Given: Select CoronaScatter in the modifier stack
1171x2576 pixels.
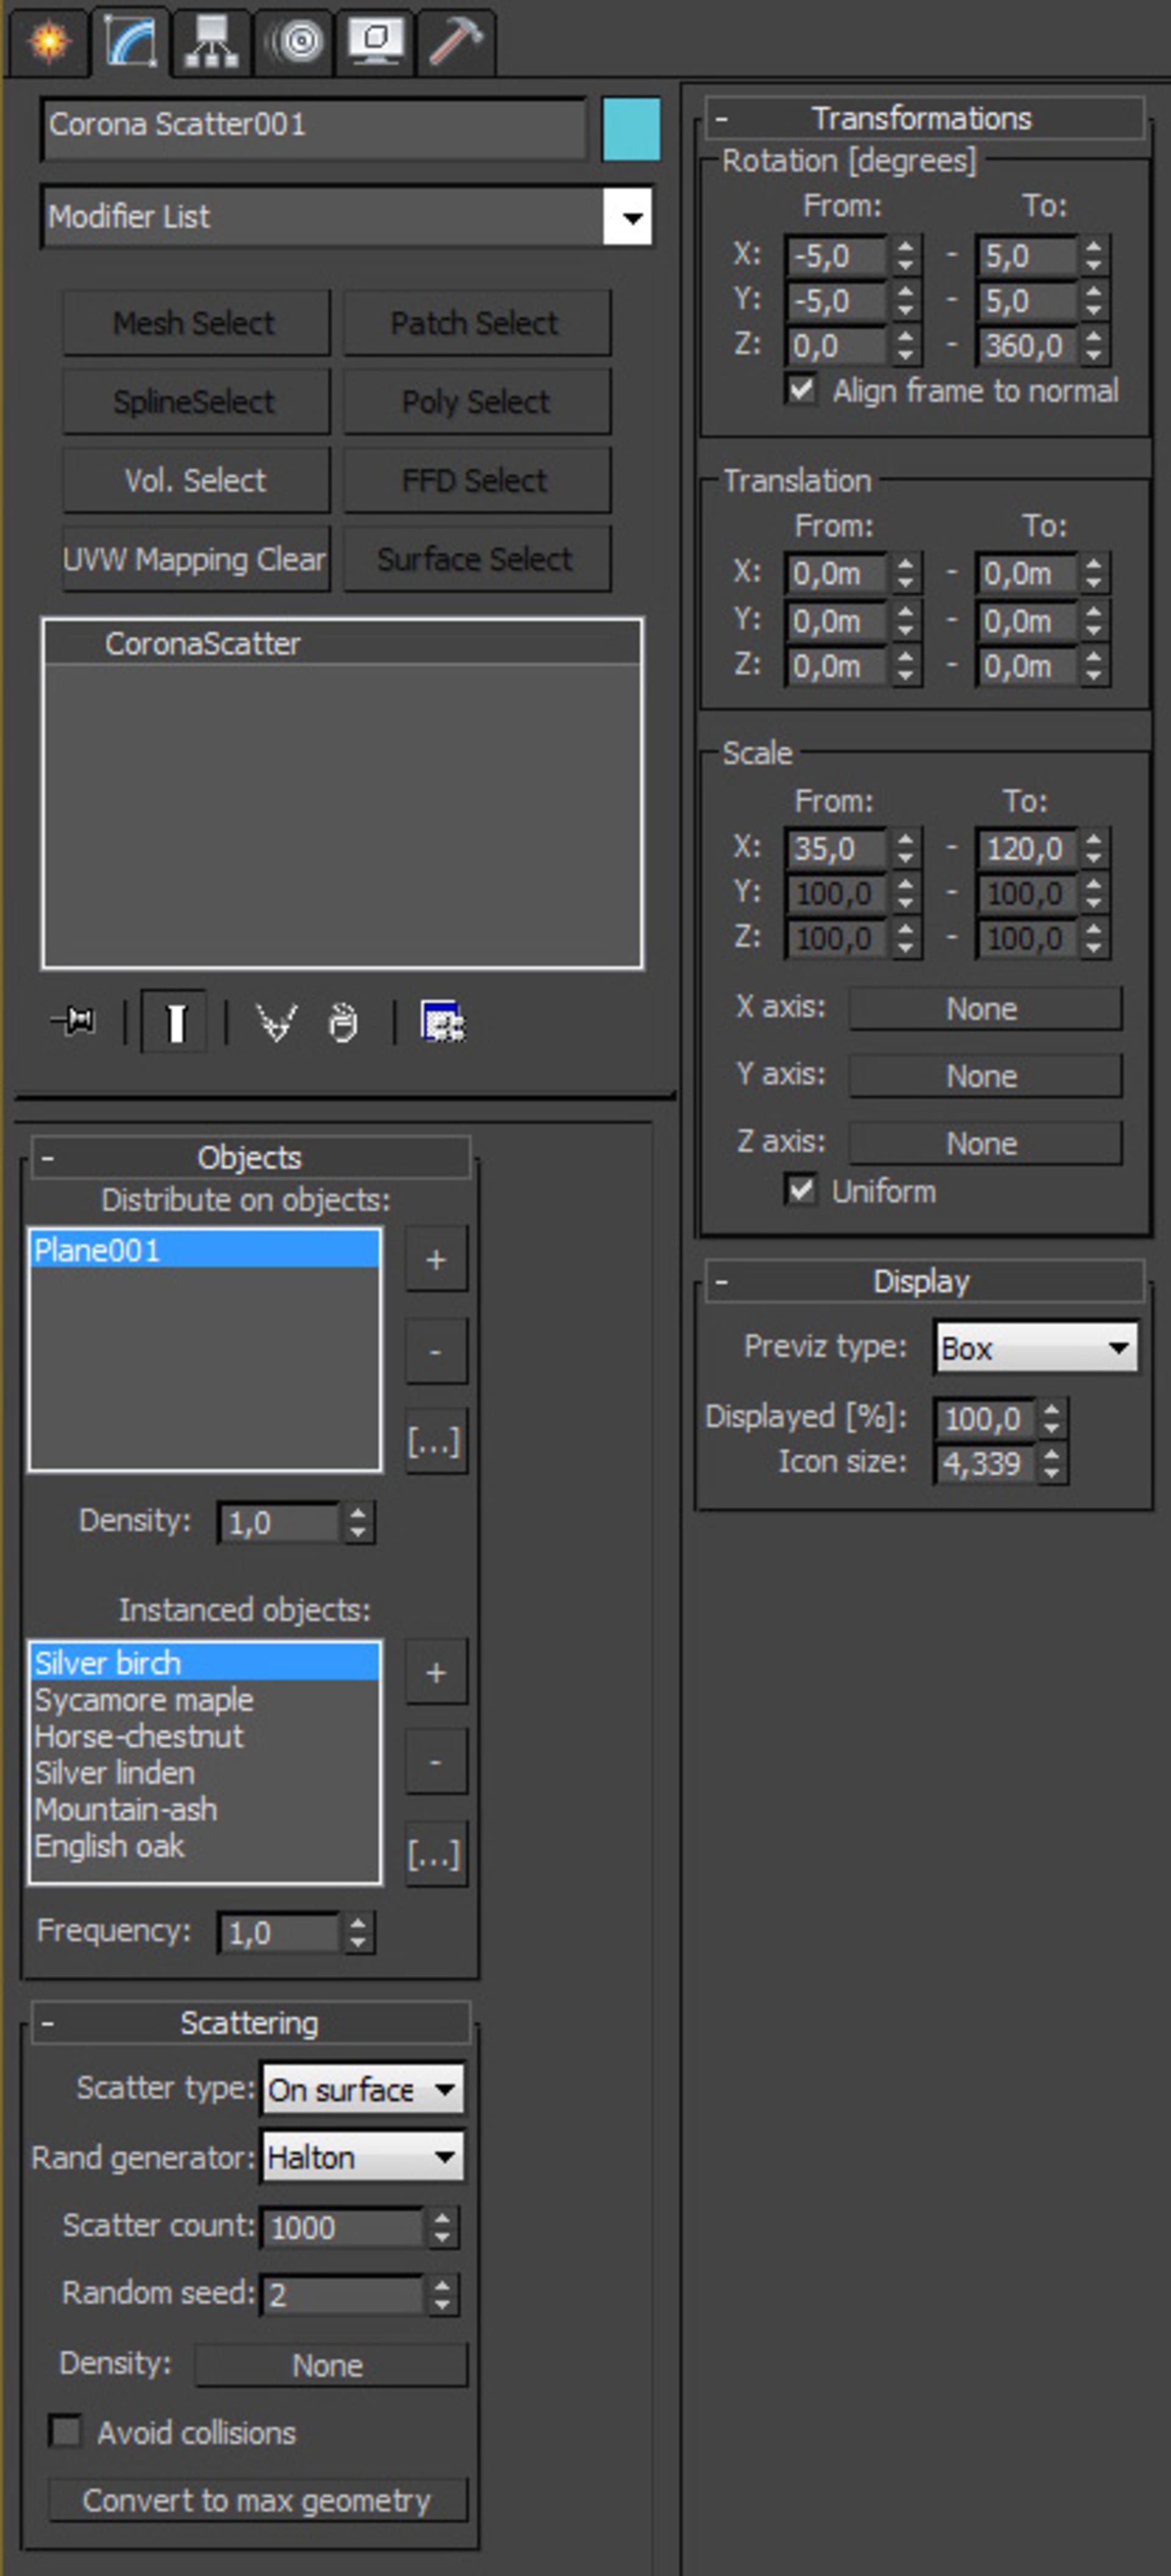Looking at the screenshot, I should coord(342,644).
